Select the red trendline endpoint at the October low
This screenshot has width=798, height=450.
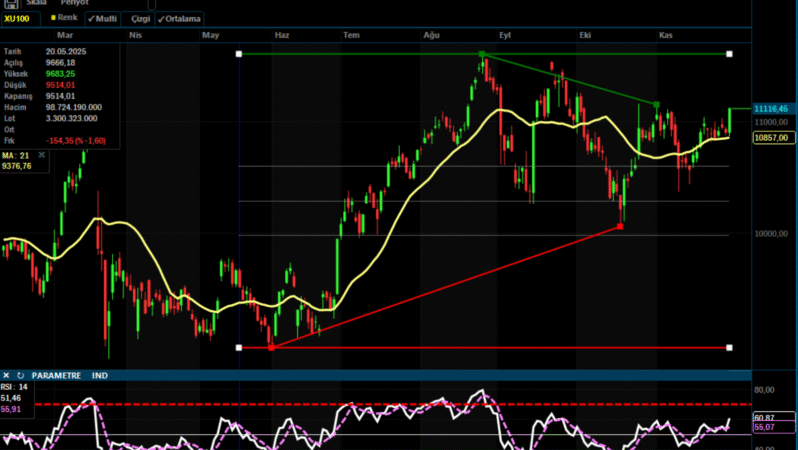tap(620, 227)
